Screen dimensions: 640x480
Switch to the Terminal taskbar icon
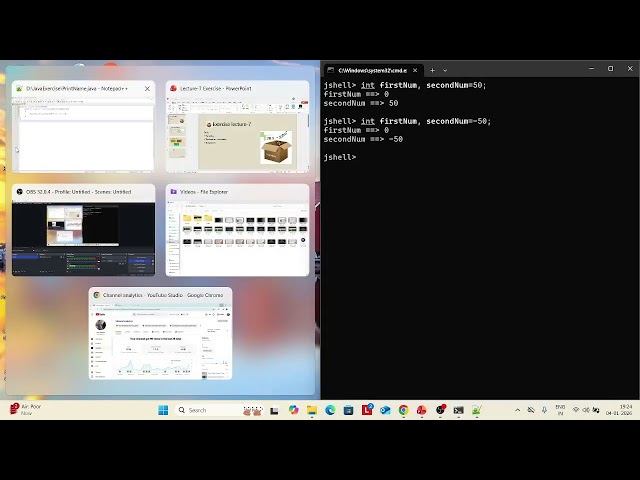pyautogui.click(x=458, y=410)
